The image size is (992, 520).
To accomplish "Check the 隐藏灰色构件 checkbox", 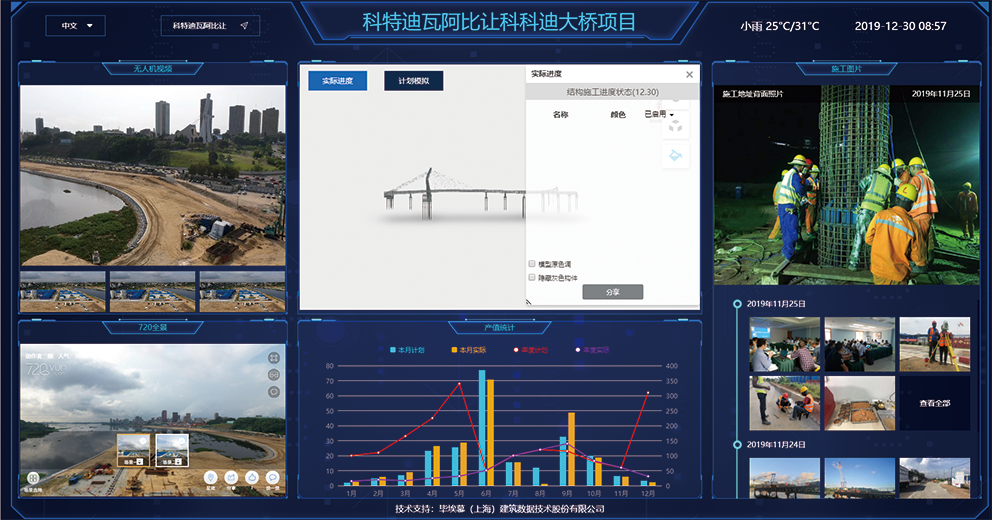I will click(x=532, y=277).
